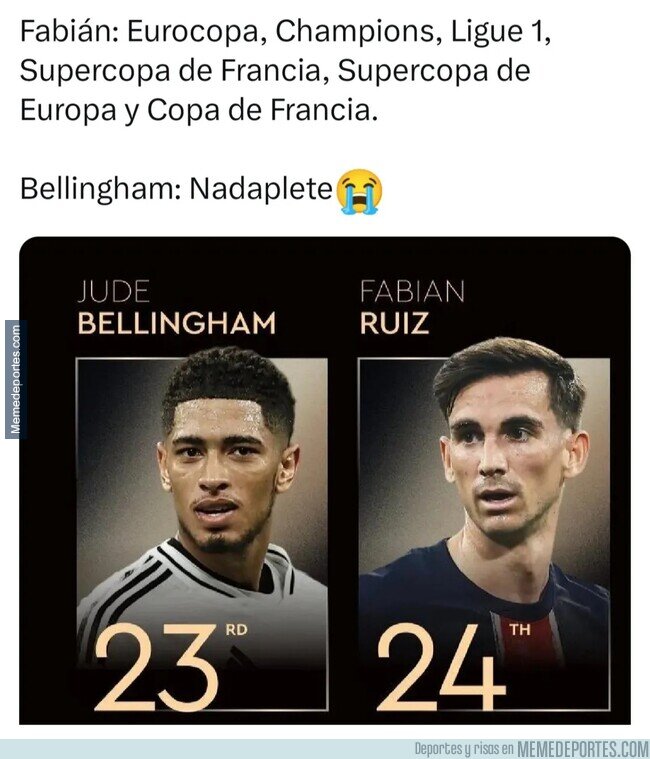Screen dimensions: 650x759
Task: Click the vertical Memedeportes.com side watermark
Action: tap(14, 378)
